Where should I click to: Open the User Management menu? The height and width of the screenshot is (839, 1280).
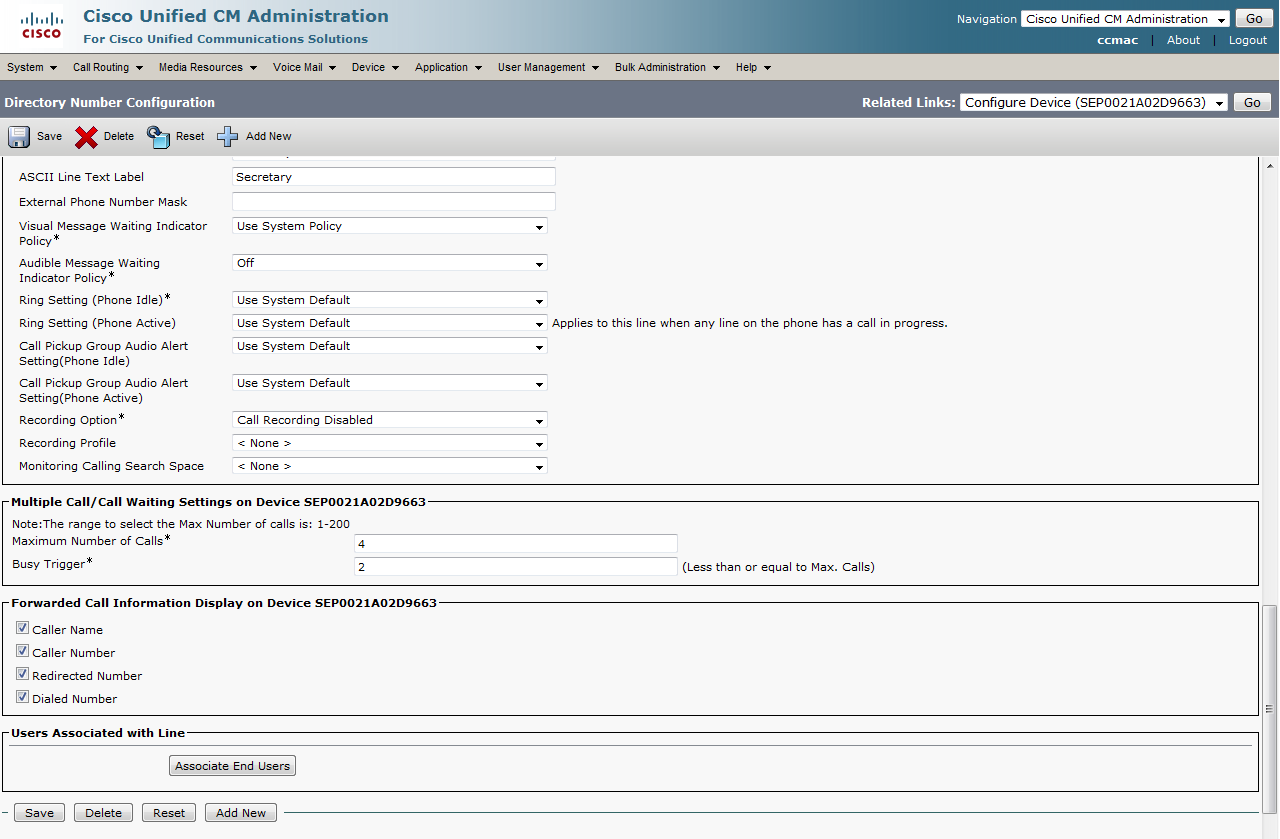click(548, 68)
